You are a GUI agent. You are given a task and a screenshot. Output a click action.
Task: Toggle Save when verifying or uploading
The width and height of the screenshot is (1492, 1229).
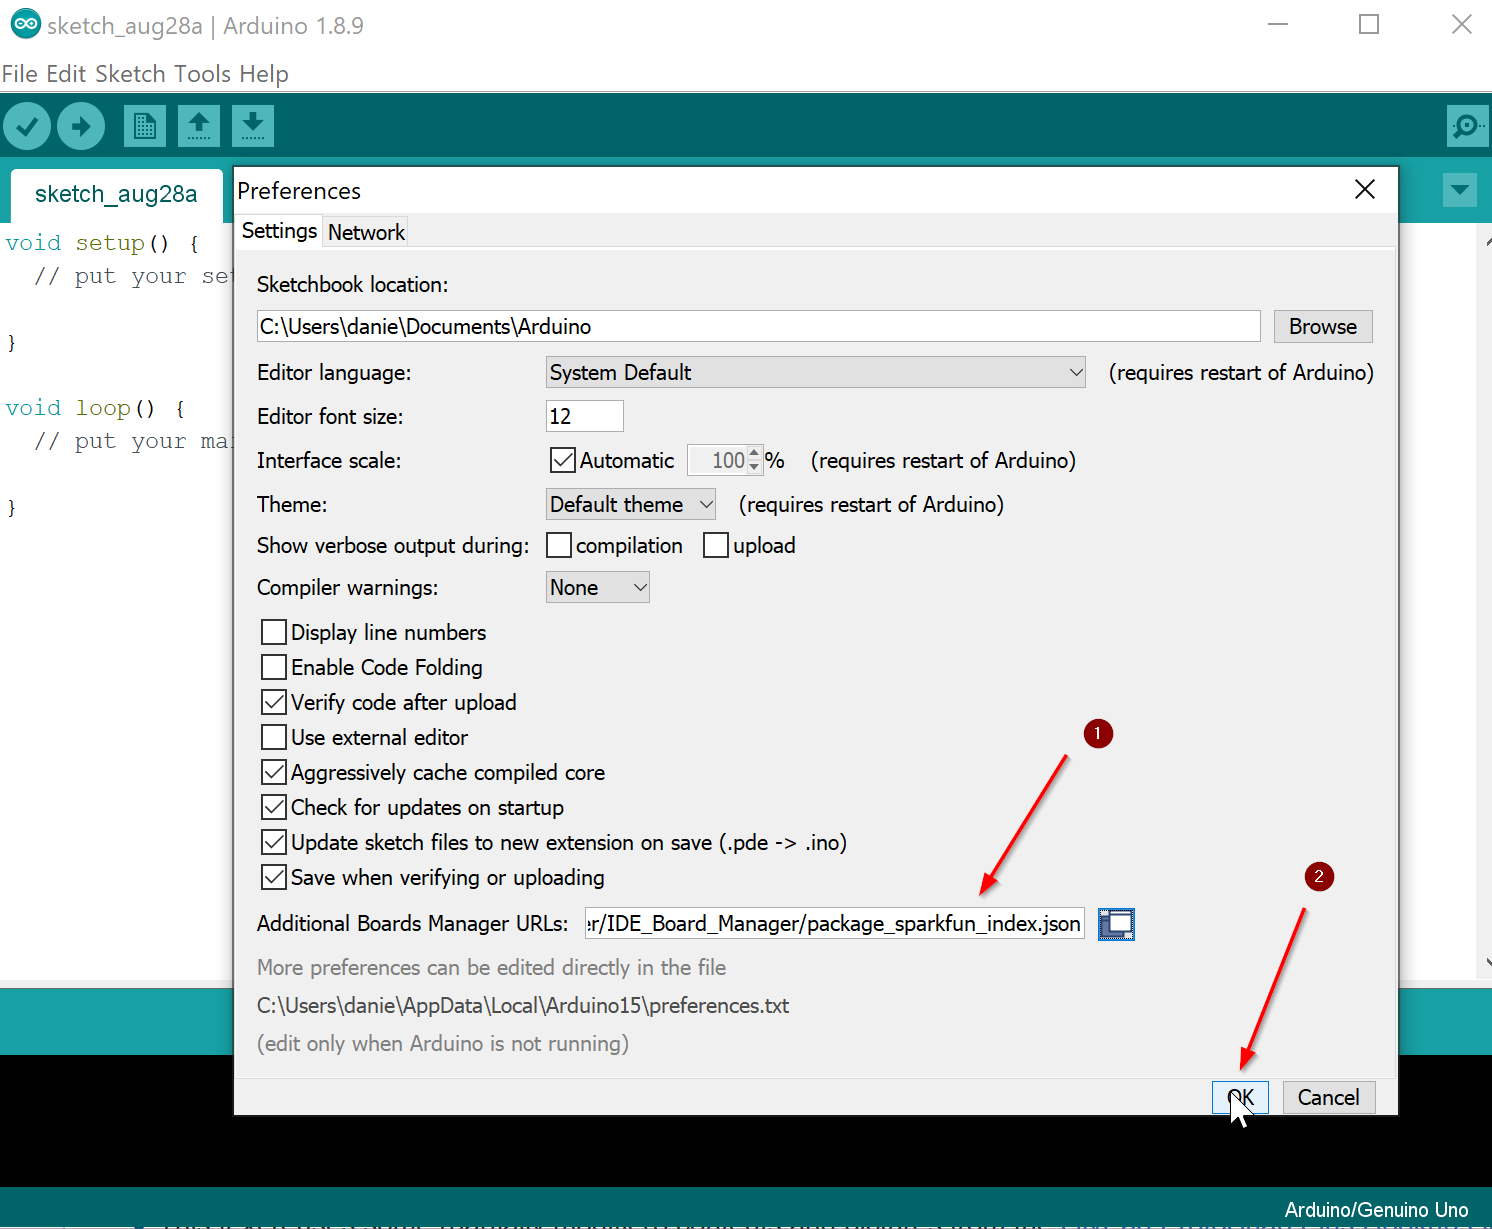(x=274, y=877)
